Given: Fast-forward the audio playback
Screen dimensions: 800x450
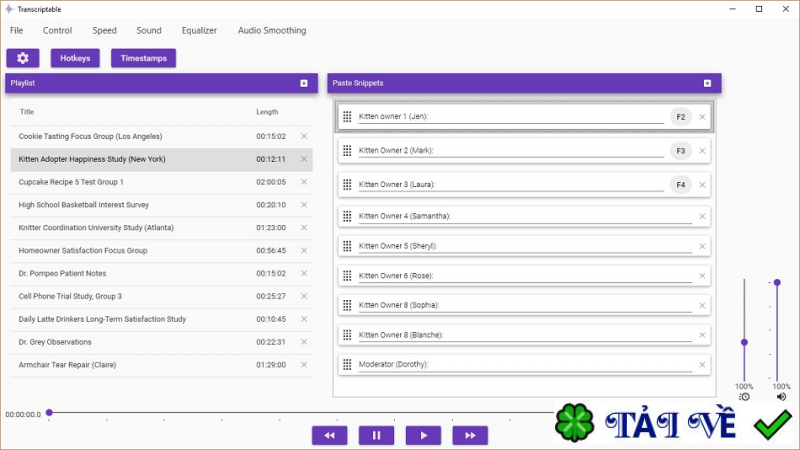Looking at the screenshot, I should click(470, 435).
